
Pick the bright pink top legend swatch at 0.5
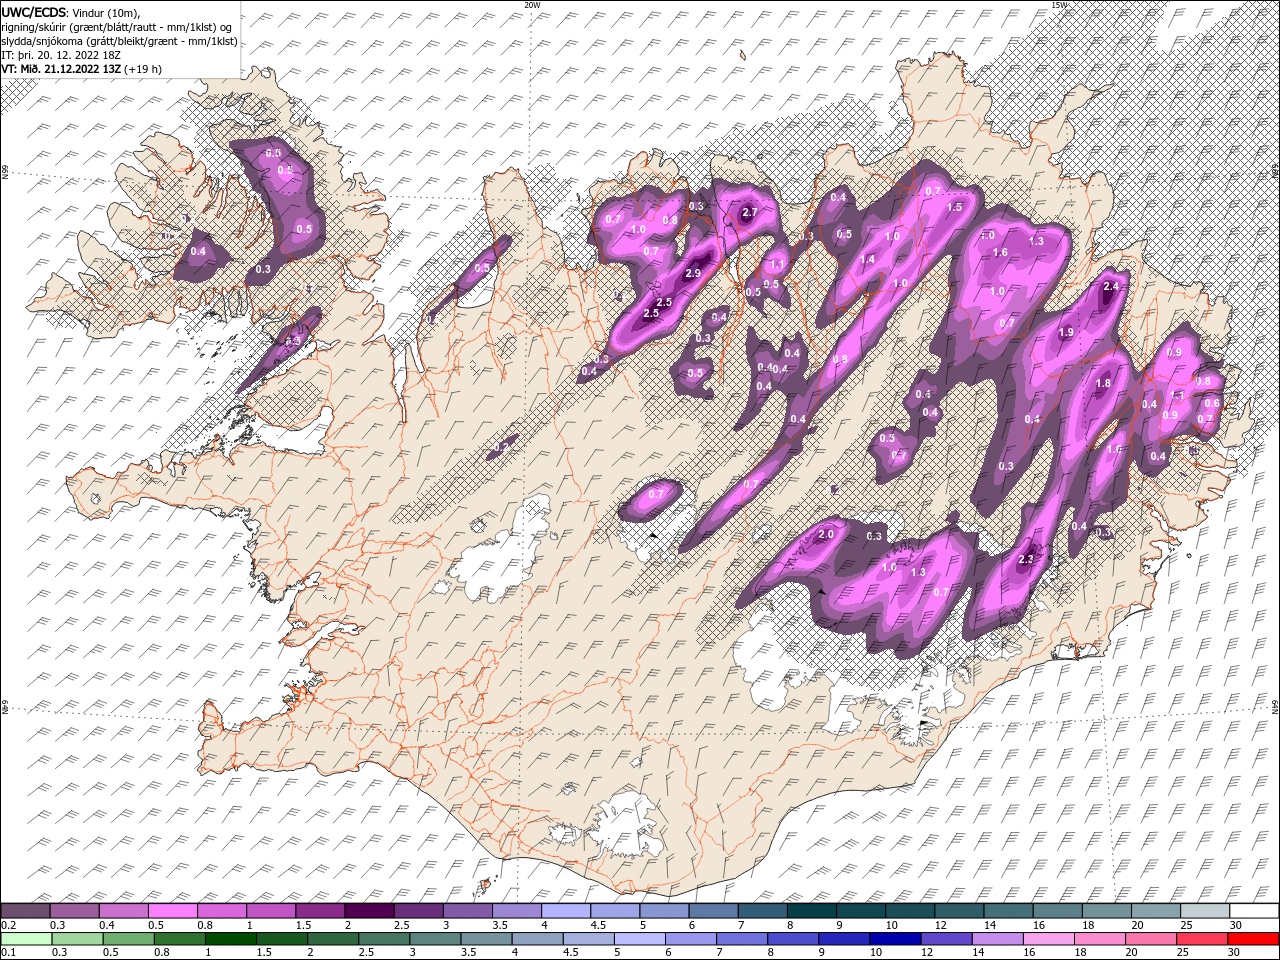click(172, 911)
